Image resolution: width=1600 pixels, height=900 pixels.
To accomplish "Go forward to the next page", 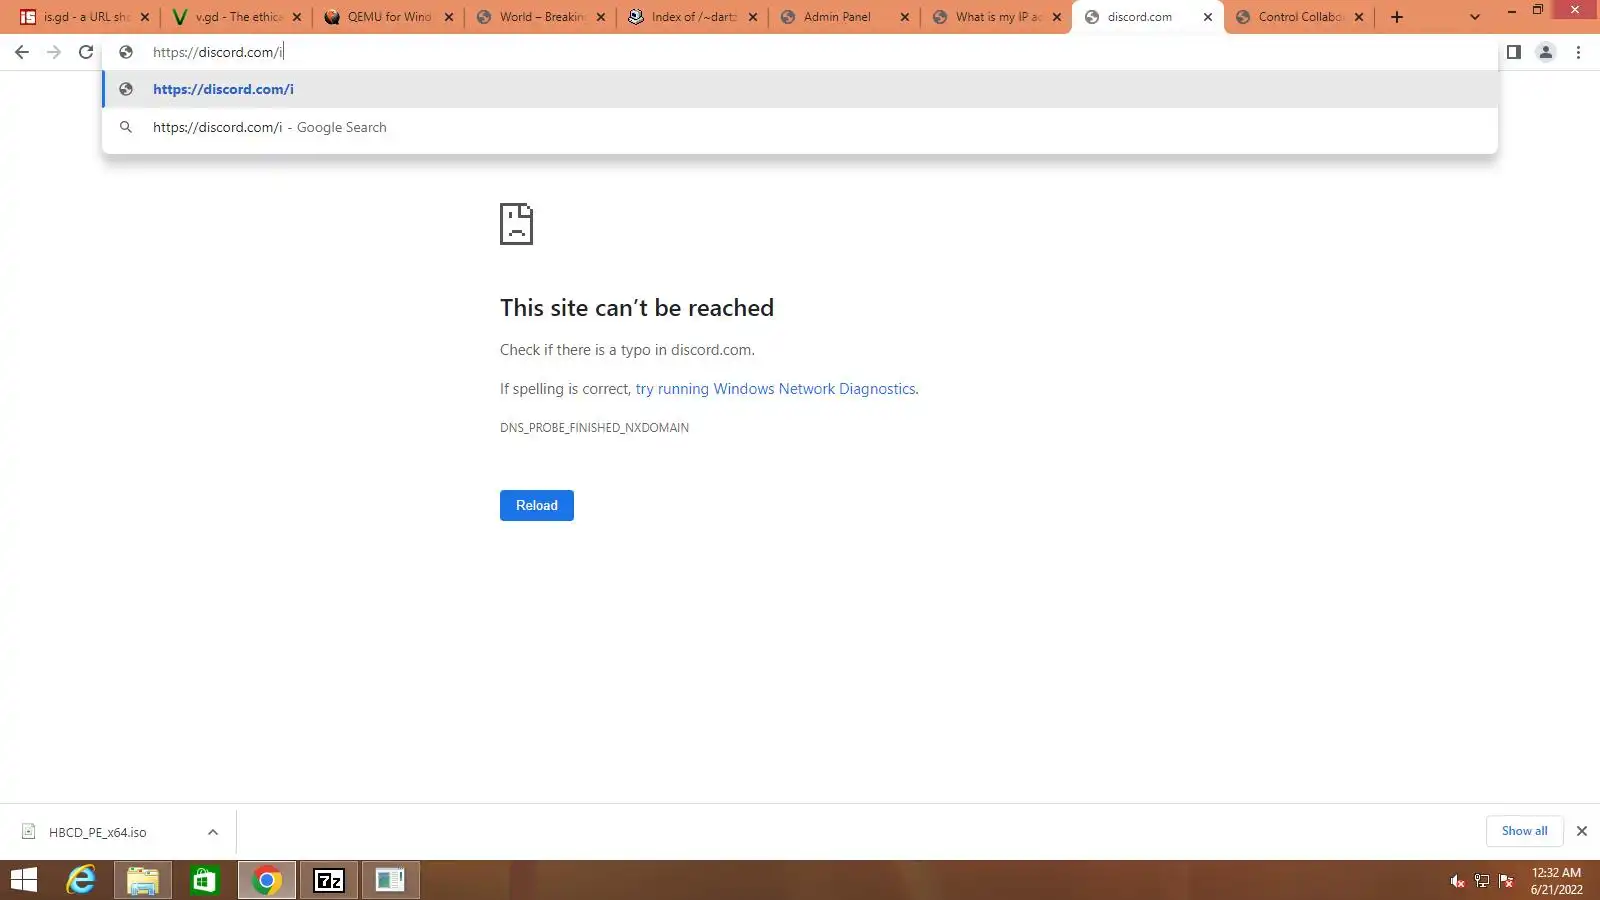I will [54, 52].
